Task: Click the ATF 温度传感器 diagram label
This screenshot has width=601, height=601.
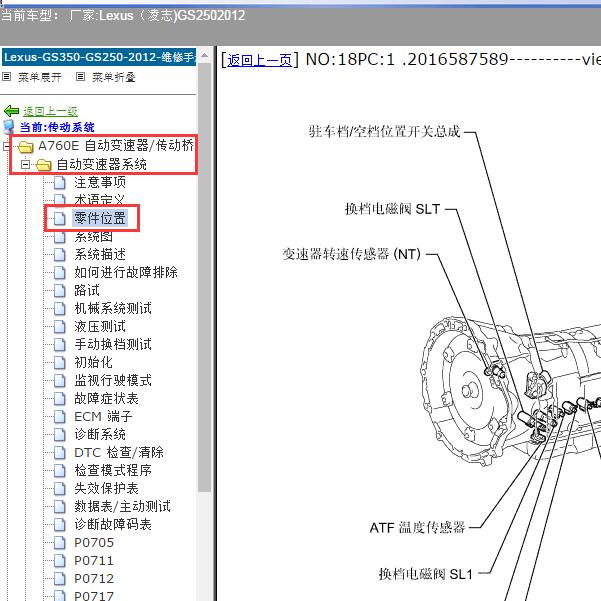Action: click(x=417, y=528)
